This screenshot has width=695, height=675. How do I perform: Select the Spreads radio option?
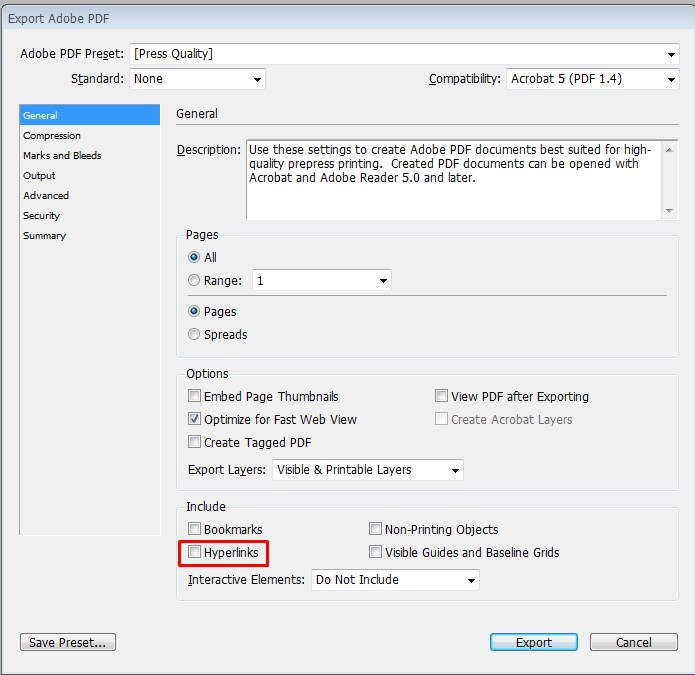click(194, 334)
